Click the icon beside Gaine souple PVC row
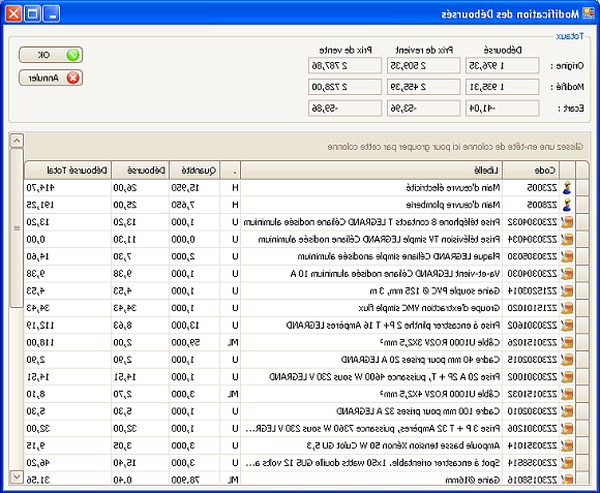600x493 pixels. coord(567,290)
